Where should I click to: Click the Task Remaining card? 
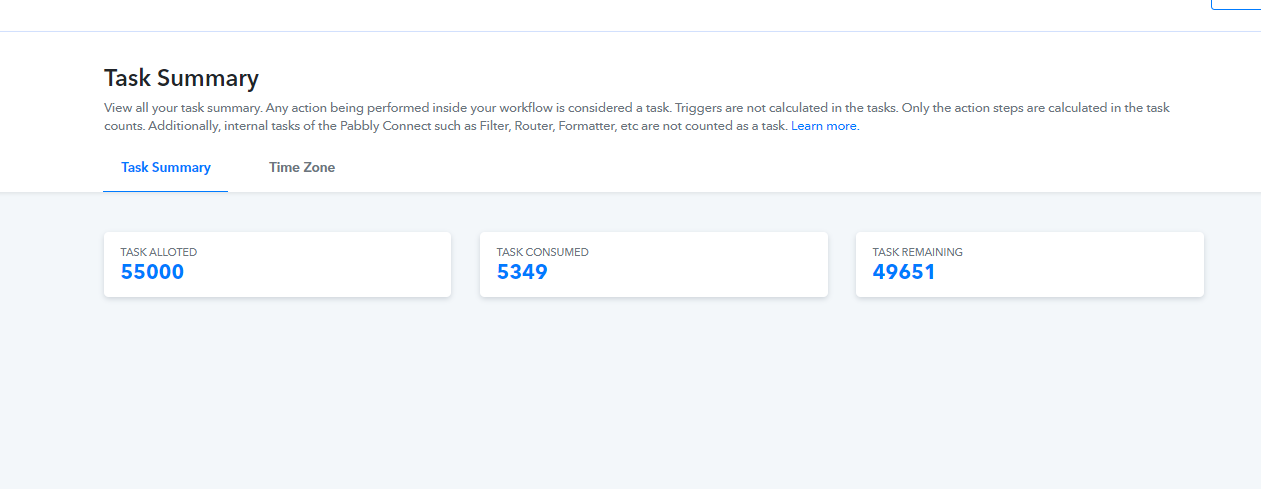point(1029,265)
